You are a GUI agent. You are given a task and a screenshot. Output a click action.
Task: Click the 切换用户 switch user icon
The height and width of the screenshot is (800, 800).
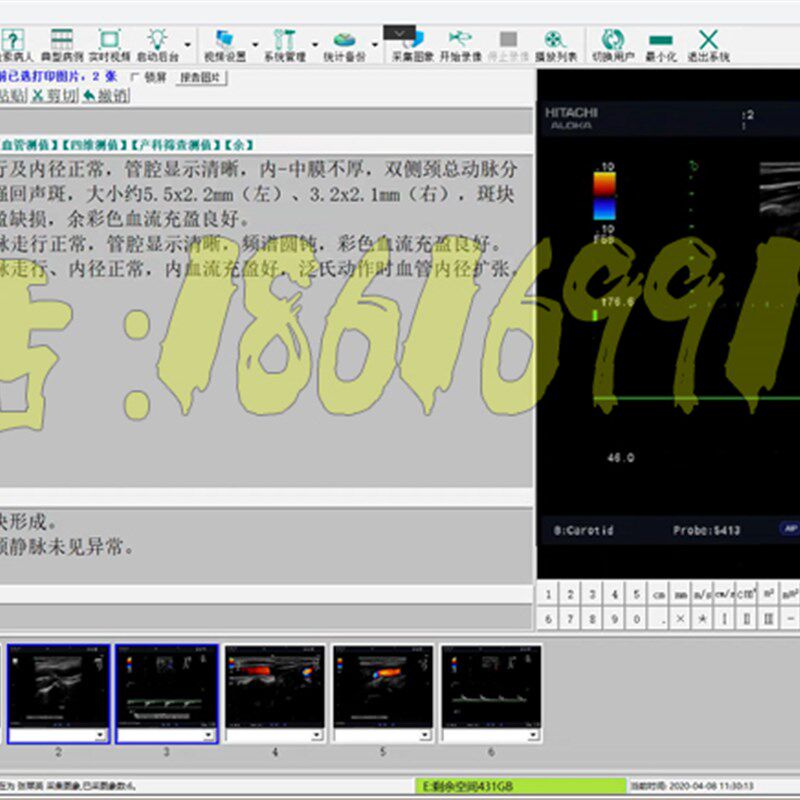click(613, 44)
